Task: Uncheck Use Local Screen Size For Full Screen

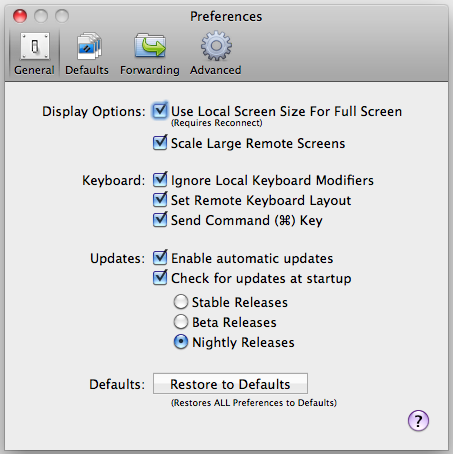Action: click(x=160, y=110)
